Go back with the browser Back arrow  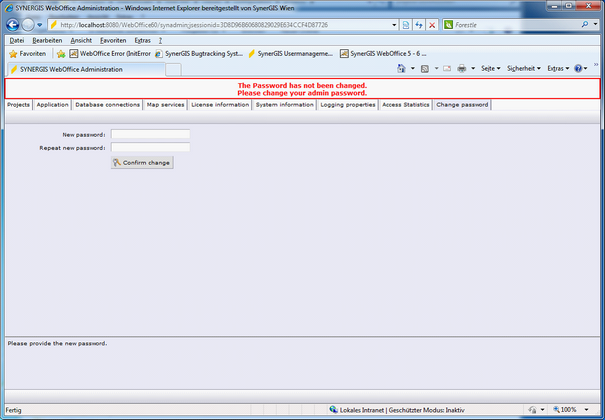tap(12, 25)
